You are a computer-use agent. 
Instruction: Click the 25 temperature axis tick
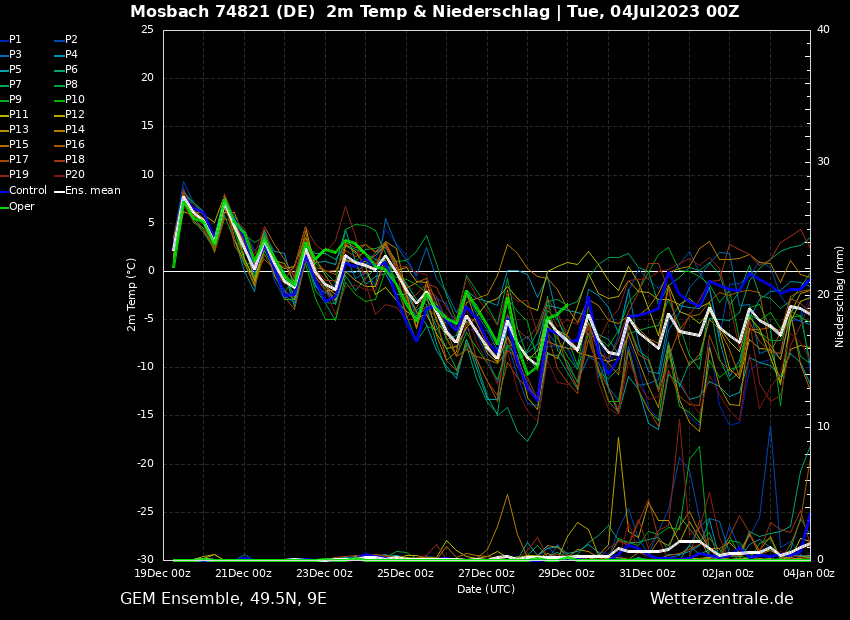pos(147,30)
